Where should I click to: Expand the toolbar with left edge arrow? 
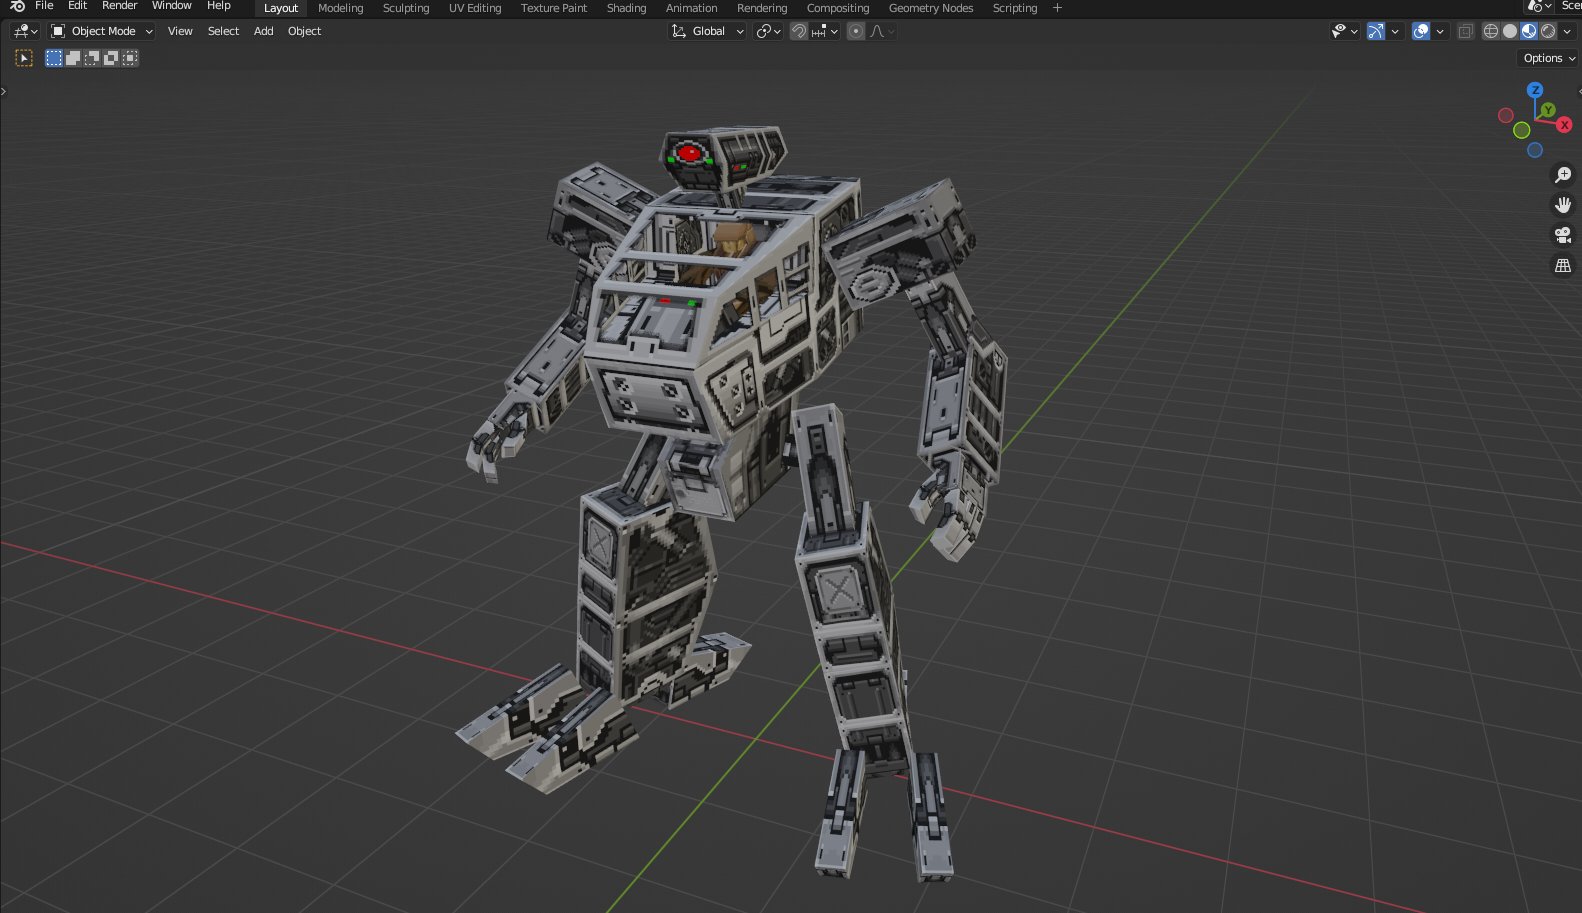[4, 91]
